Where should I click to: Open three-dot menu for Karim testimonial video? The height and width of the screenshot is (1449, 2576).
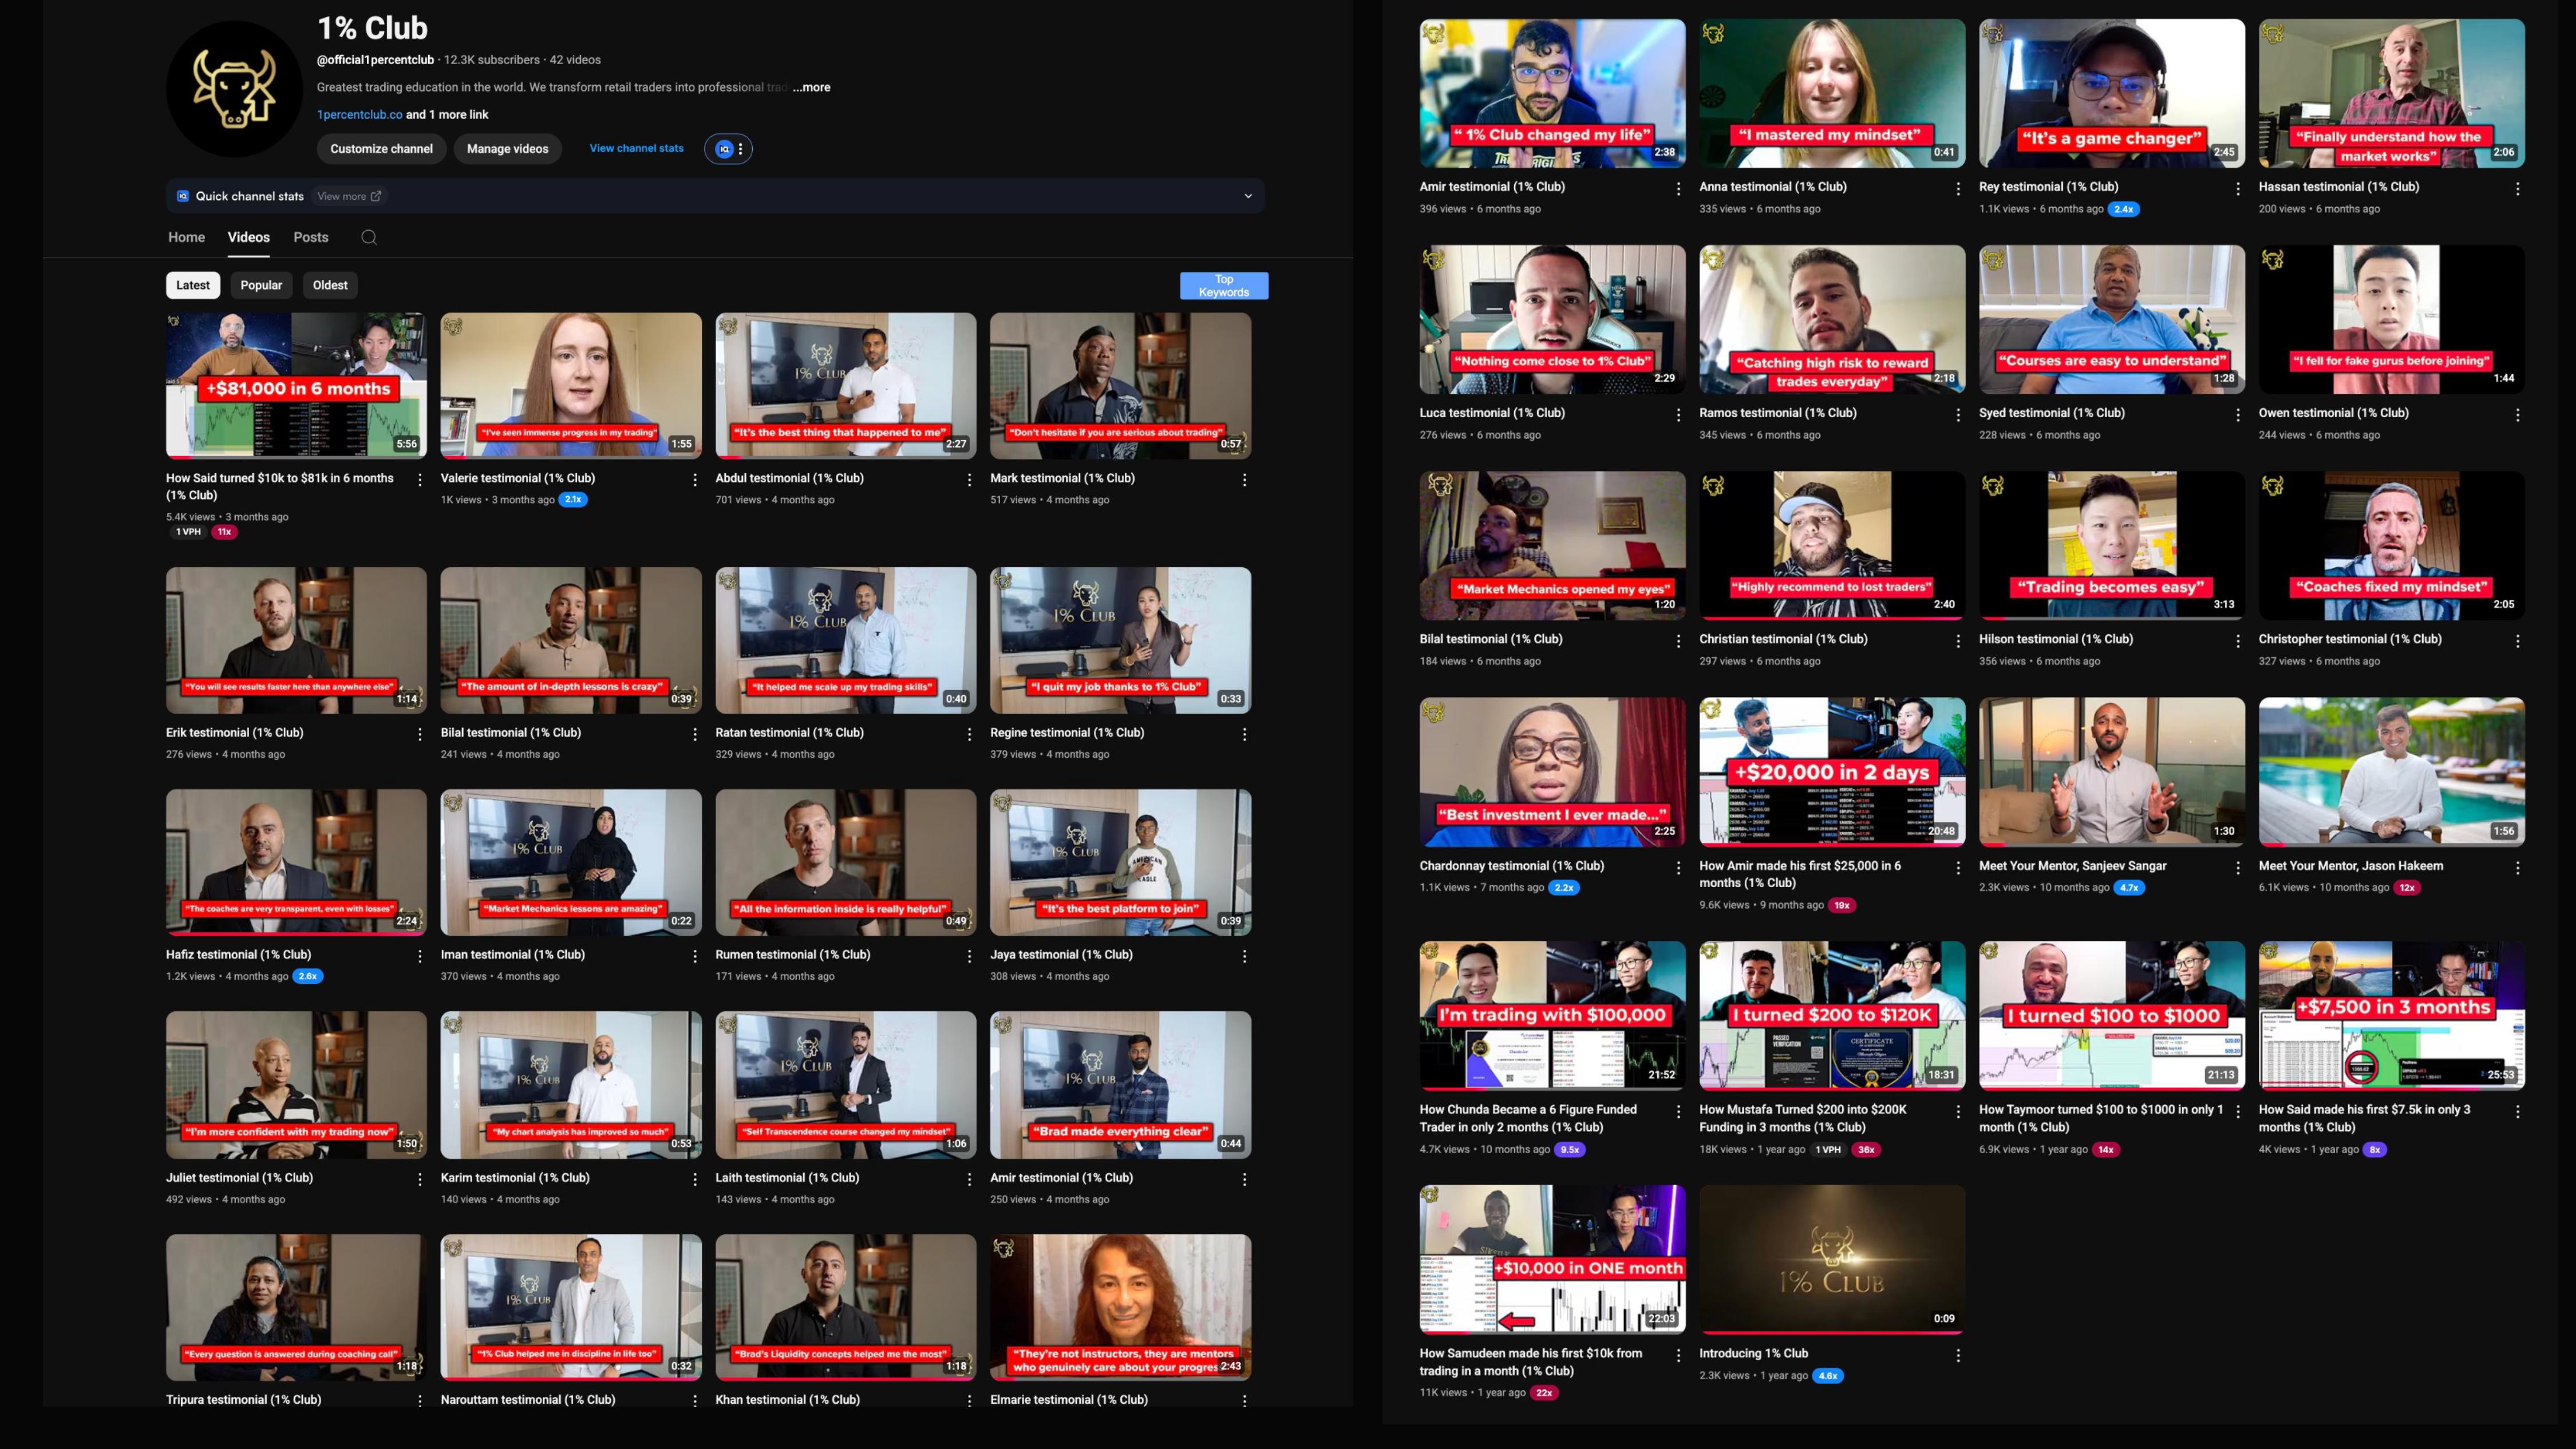695,1179
